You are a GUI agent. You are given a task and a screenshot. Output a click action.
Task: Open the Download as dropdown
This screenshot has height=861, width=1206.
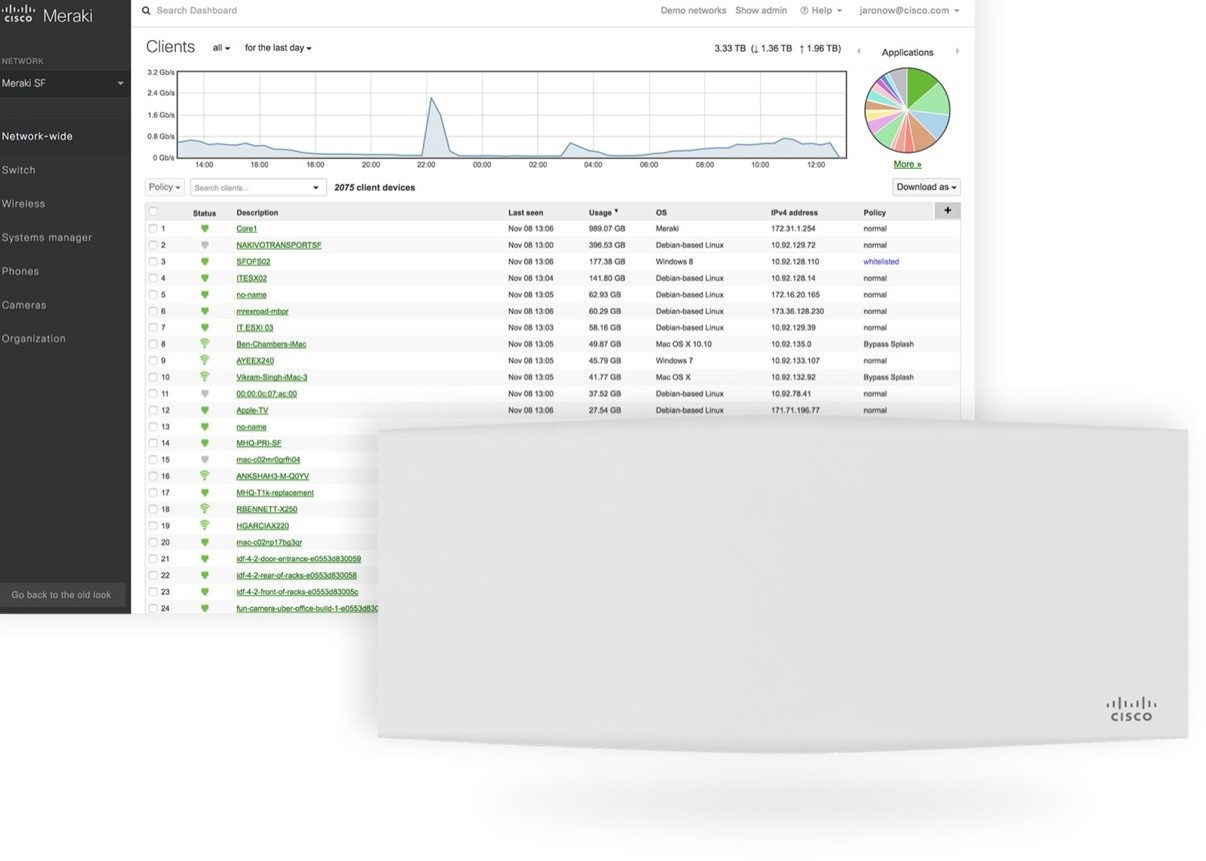click(x=926, y=187)
